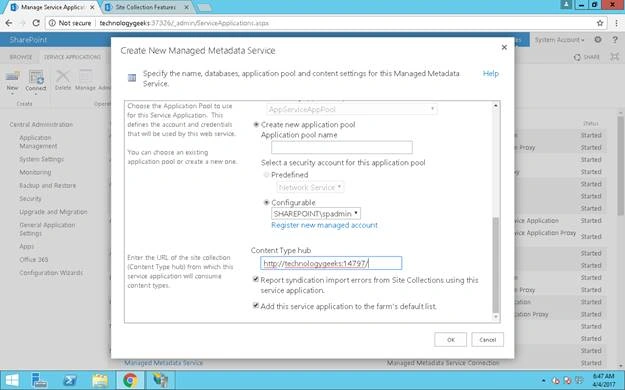Viewport: 625px width, 390px height.
Task: Click the SharePoint help question icon
Action: [615, 39]
